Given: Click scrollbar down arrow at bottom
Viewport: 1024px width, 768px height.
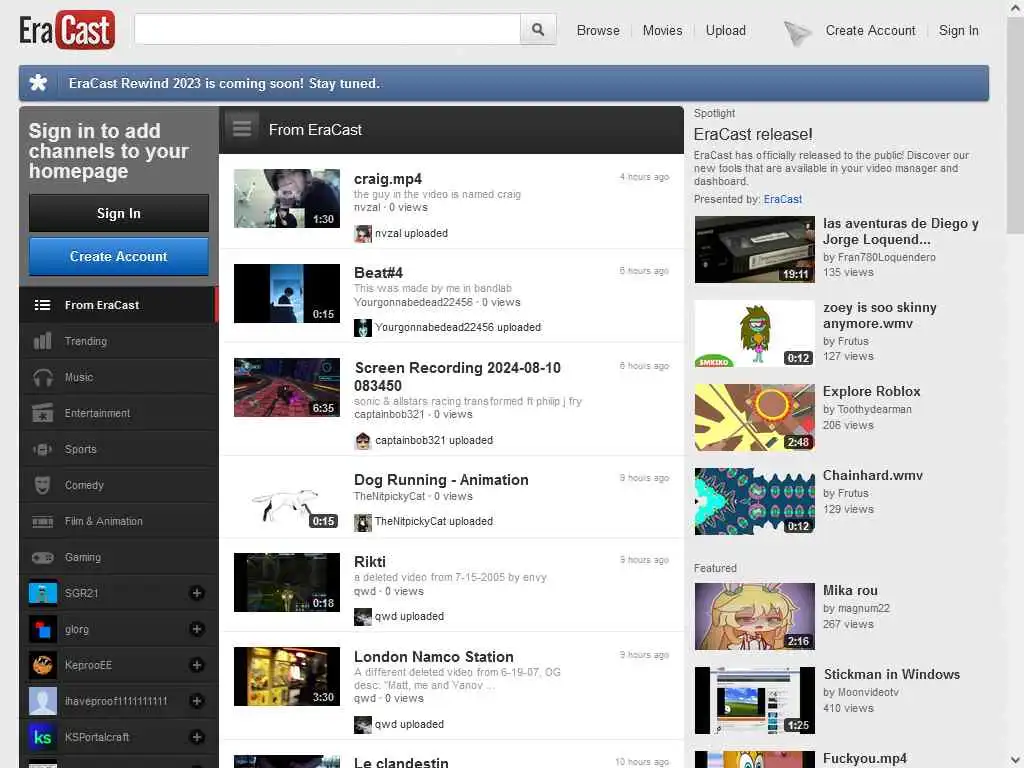Looking at the screenshot, I should (x=1014, y=760).
